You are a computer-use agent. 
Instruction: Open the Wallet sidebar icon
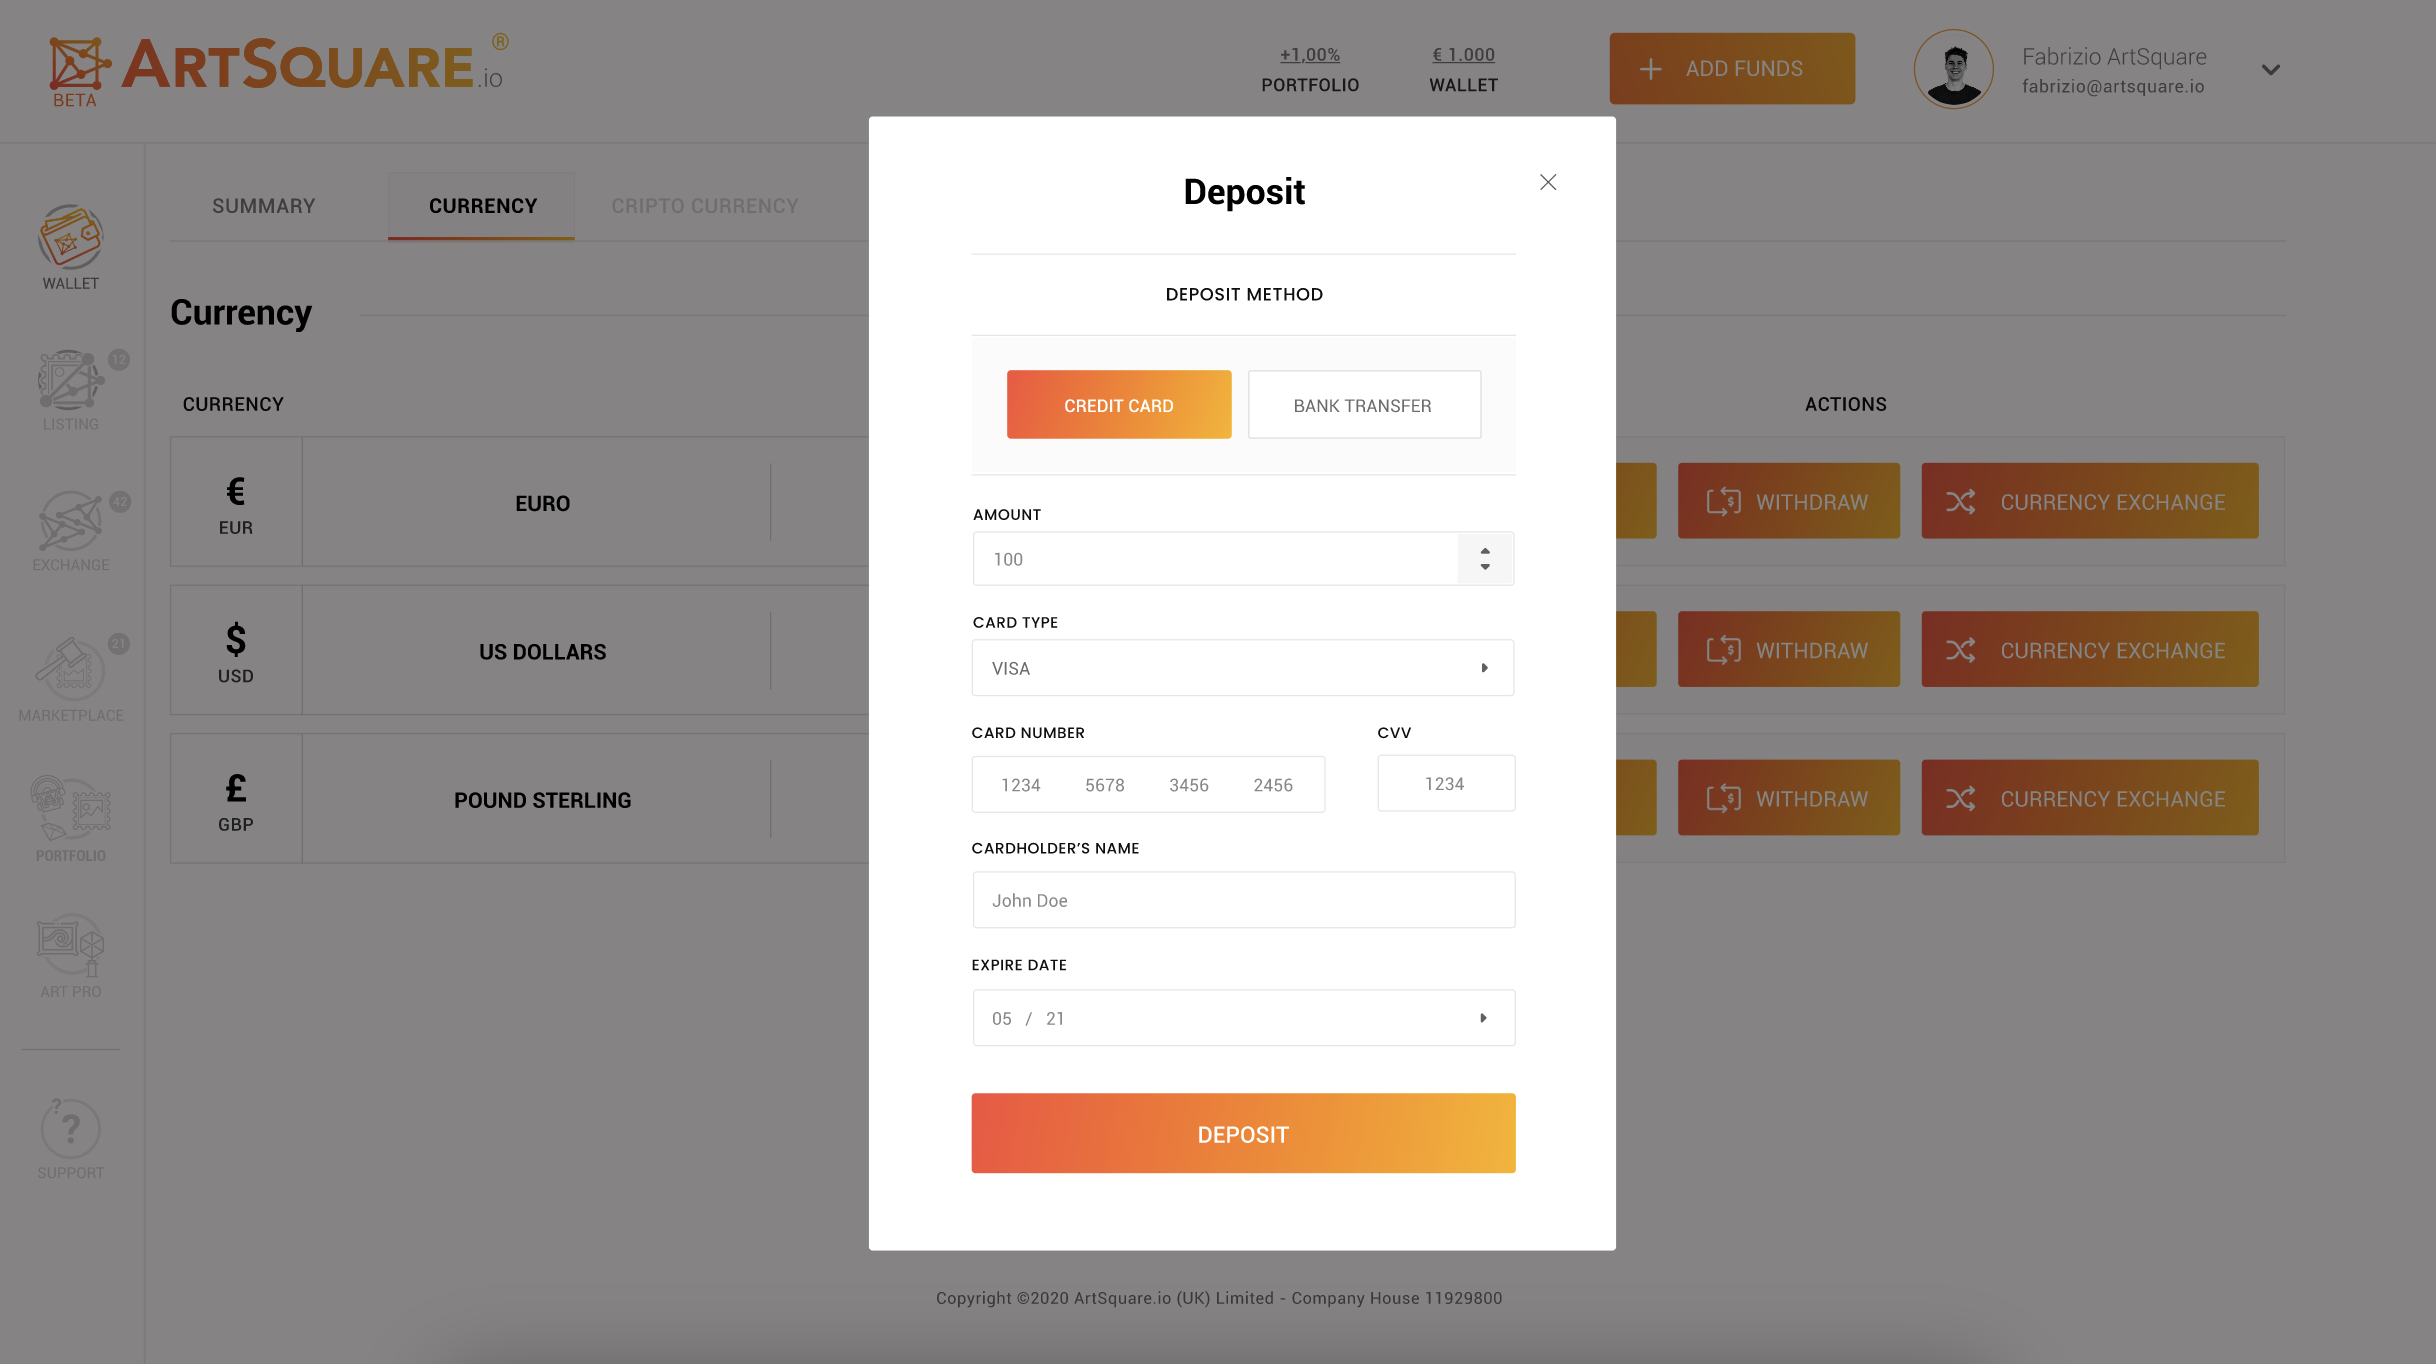[x=70, y=238]
